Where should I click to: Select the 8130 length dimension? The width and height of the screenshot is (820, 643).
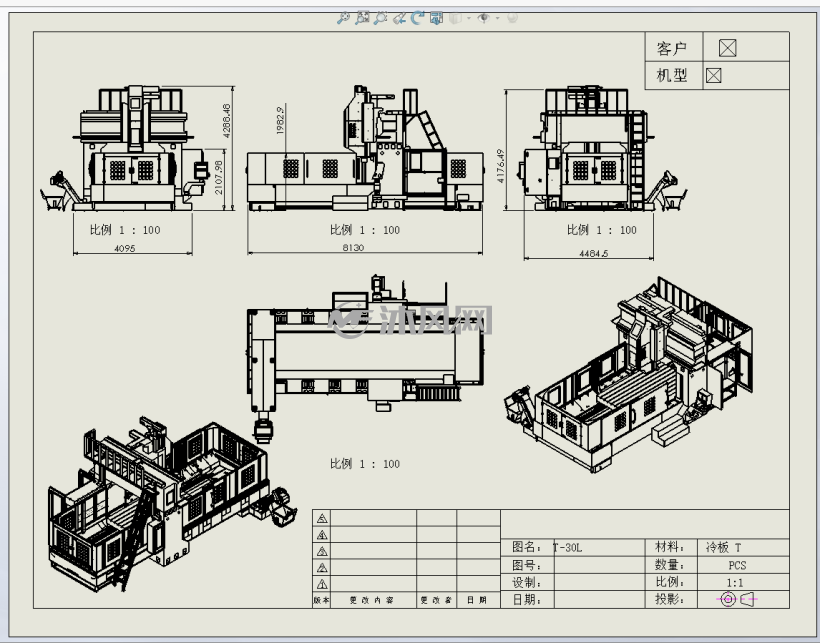pos(353,247)
